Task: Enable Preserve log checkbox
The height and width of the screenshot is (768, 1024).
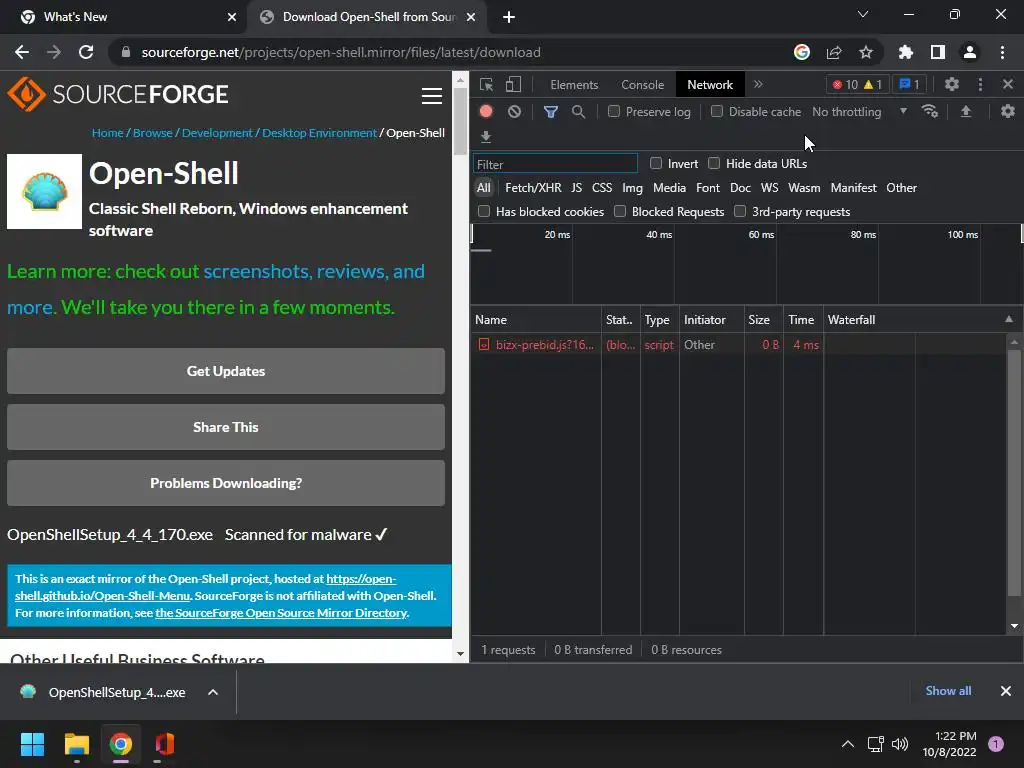Action: [614, 112]
